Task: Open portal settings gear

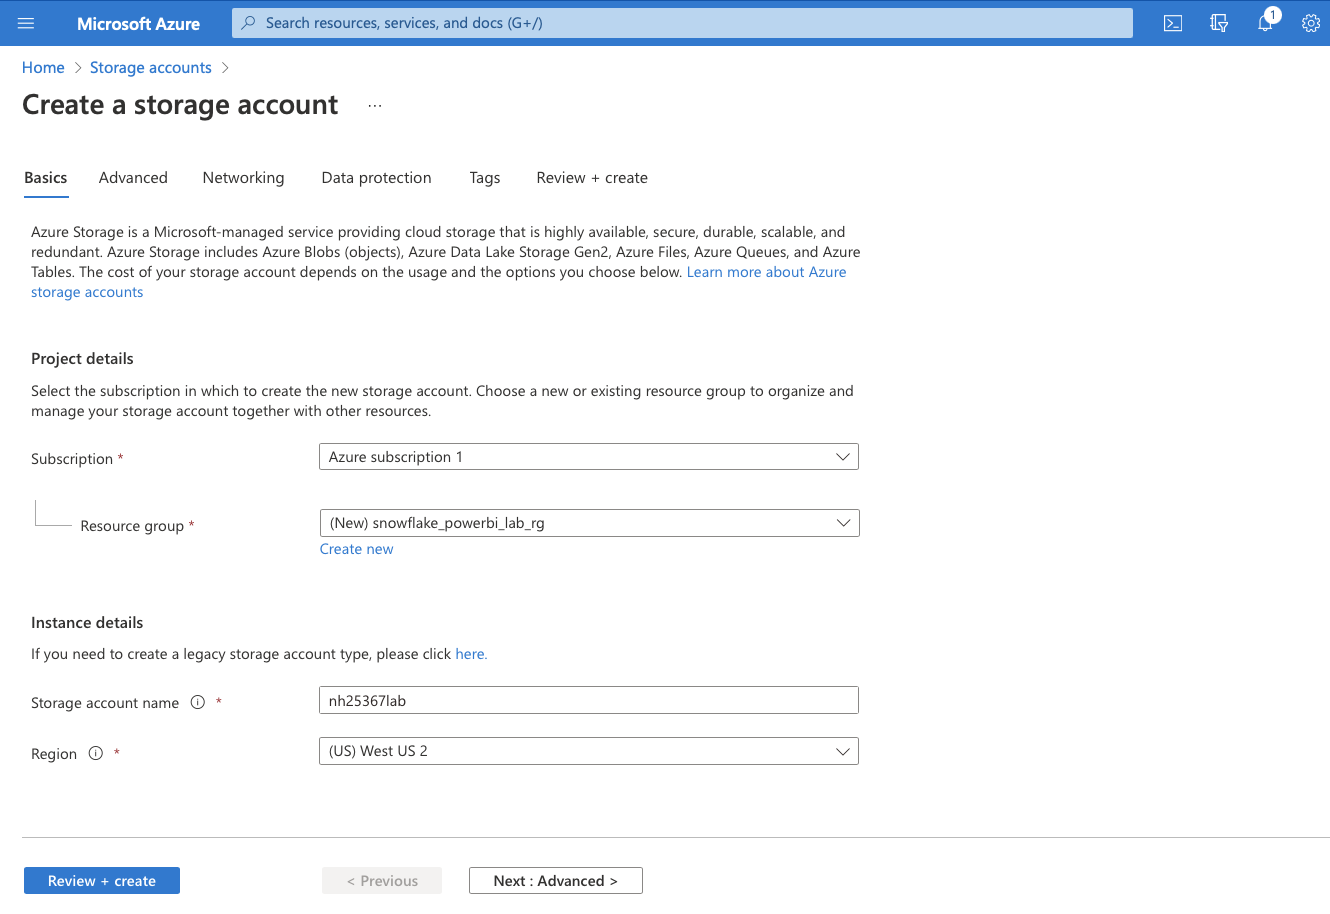Action: [x=1310, y=23]
